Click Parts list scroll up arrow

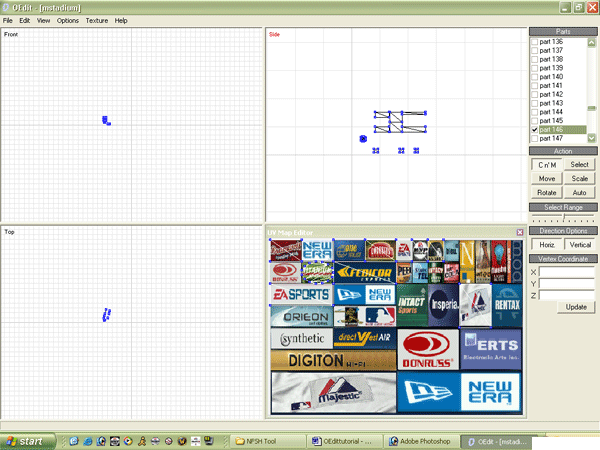pos(592,42)
